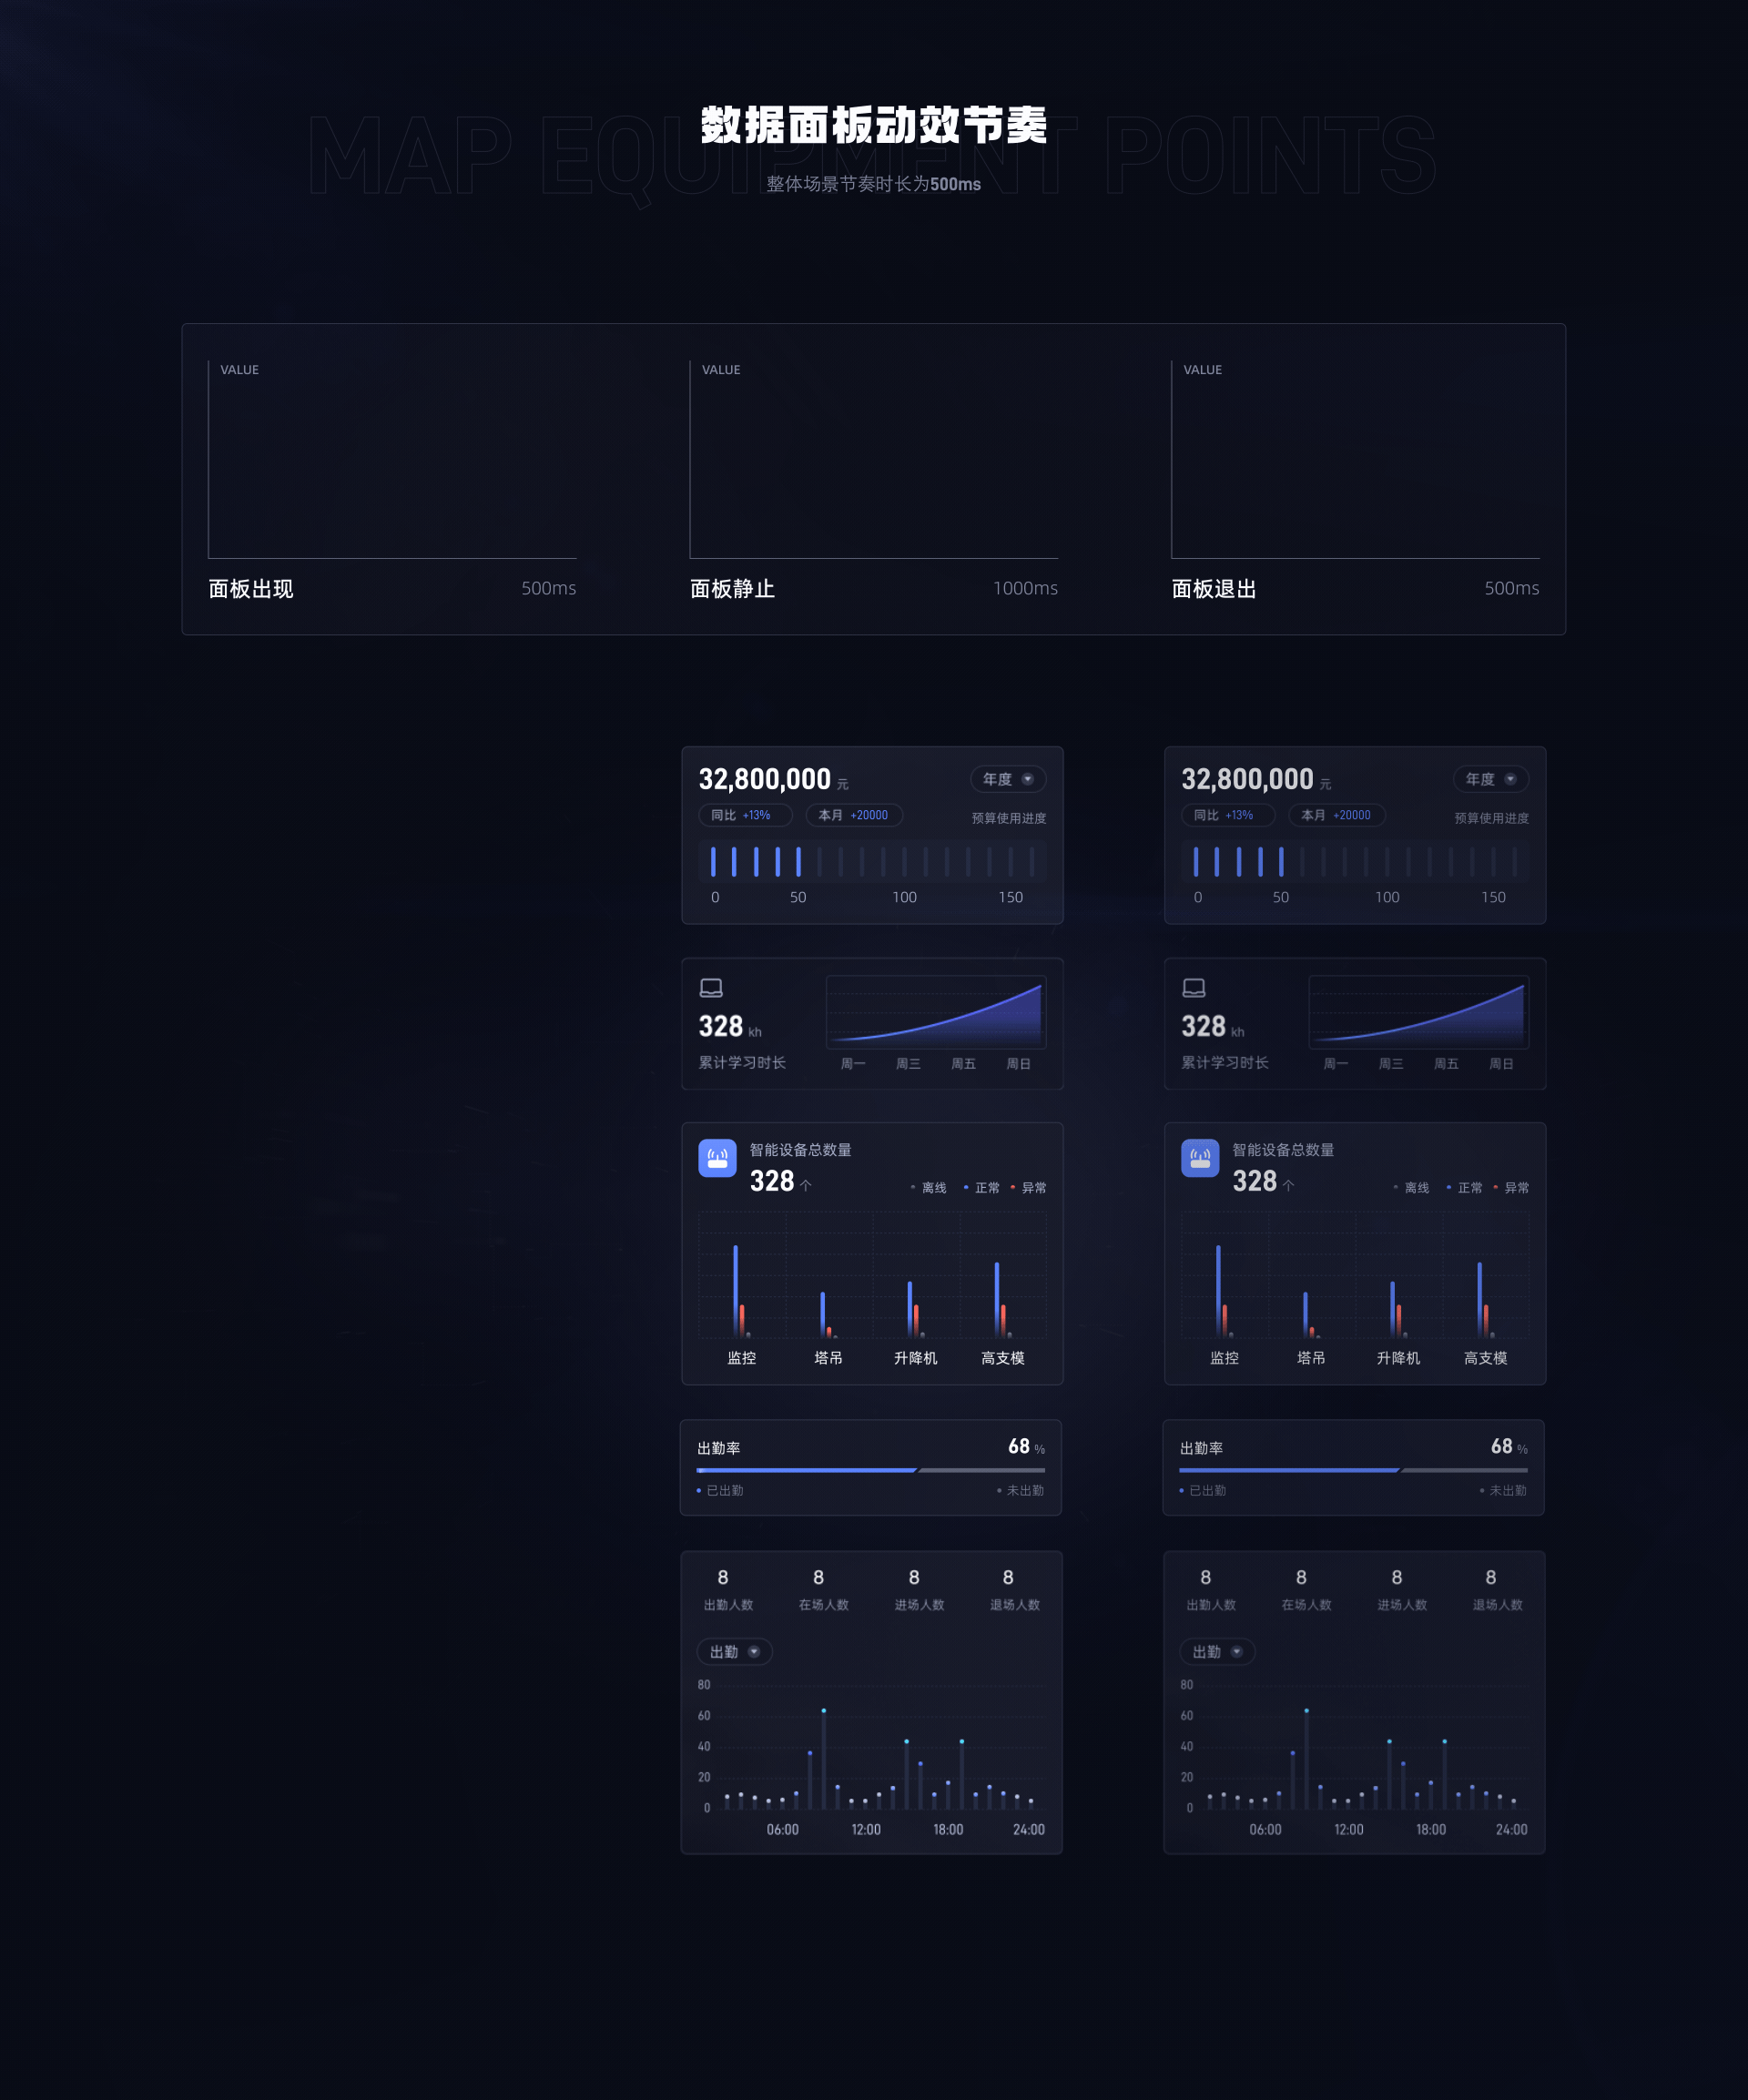1748x2100 pixels.
Task: Click the area chart in the right study-hours card
Action: coord(1419,1012)
